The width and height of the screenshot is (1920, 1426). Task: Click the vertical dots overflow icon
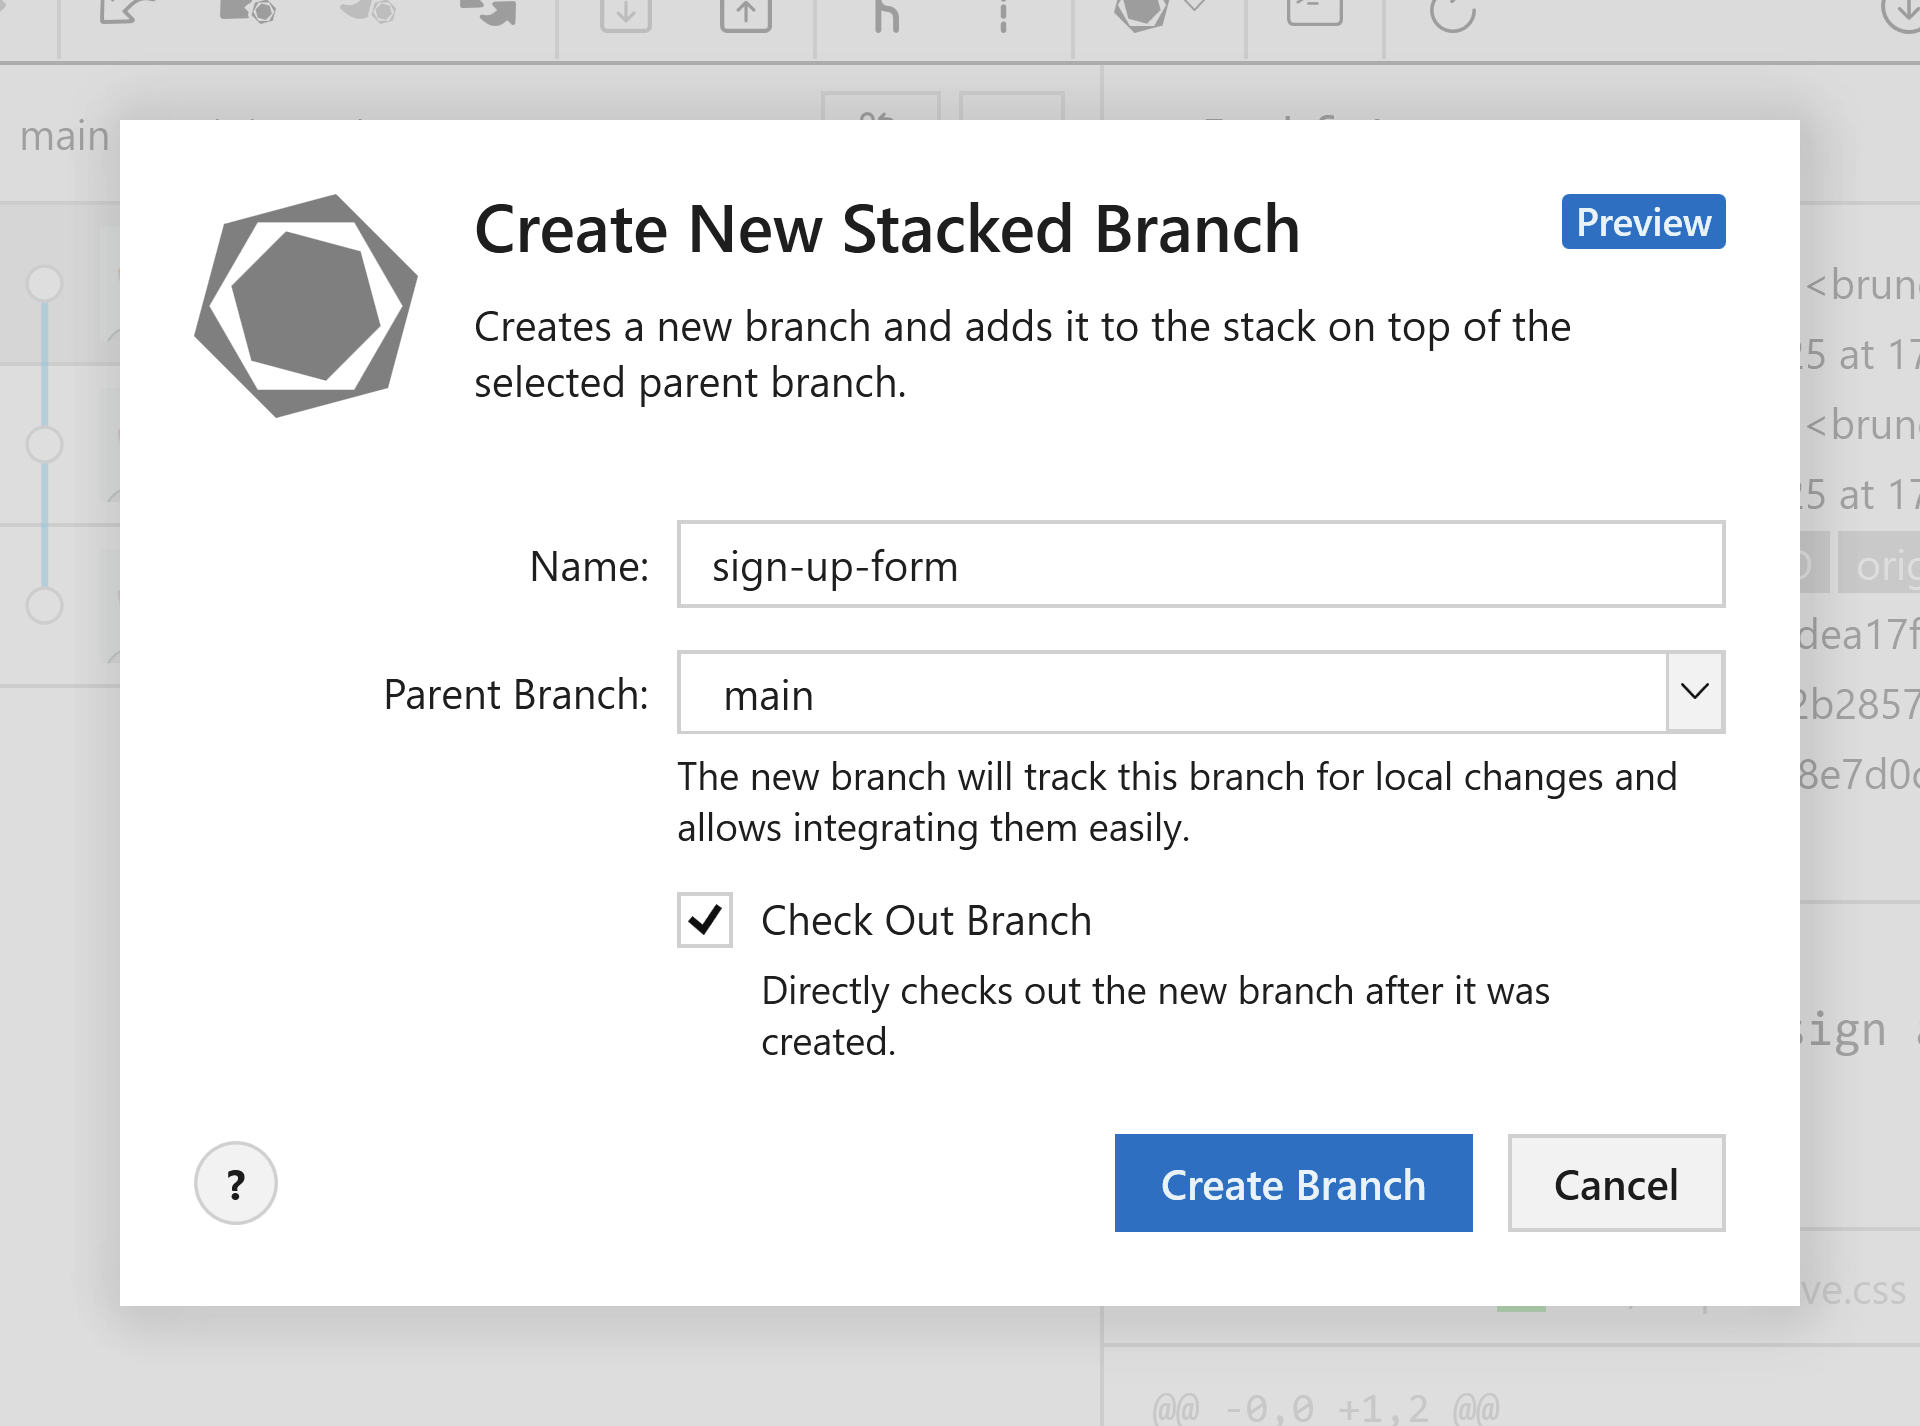click(x=1003, y=15)
